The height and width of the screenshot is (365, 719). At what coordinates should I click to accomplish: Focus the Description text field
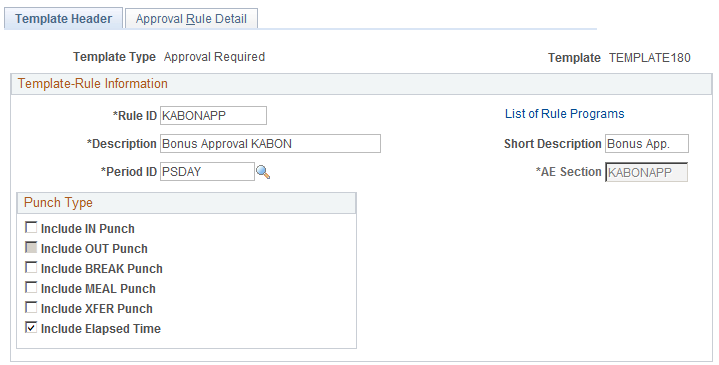pyautogui.click(x=270, y=144)
